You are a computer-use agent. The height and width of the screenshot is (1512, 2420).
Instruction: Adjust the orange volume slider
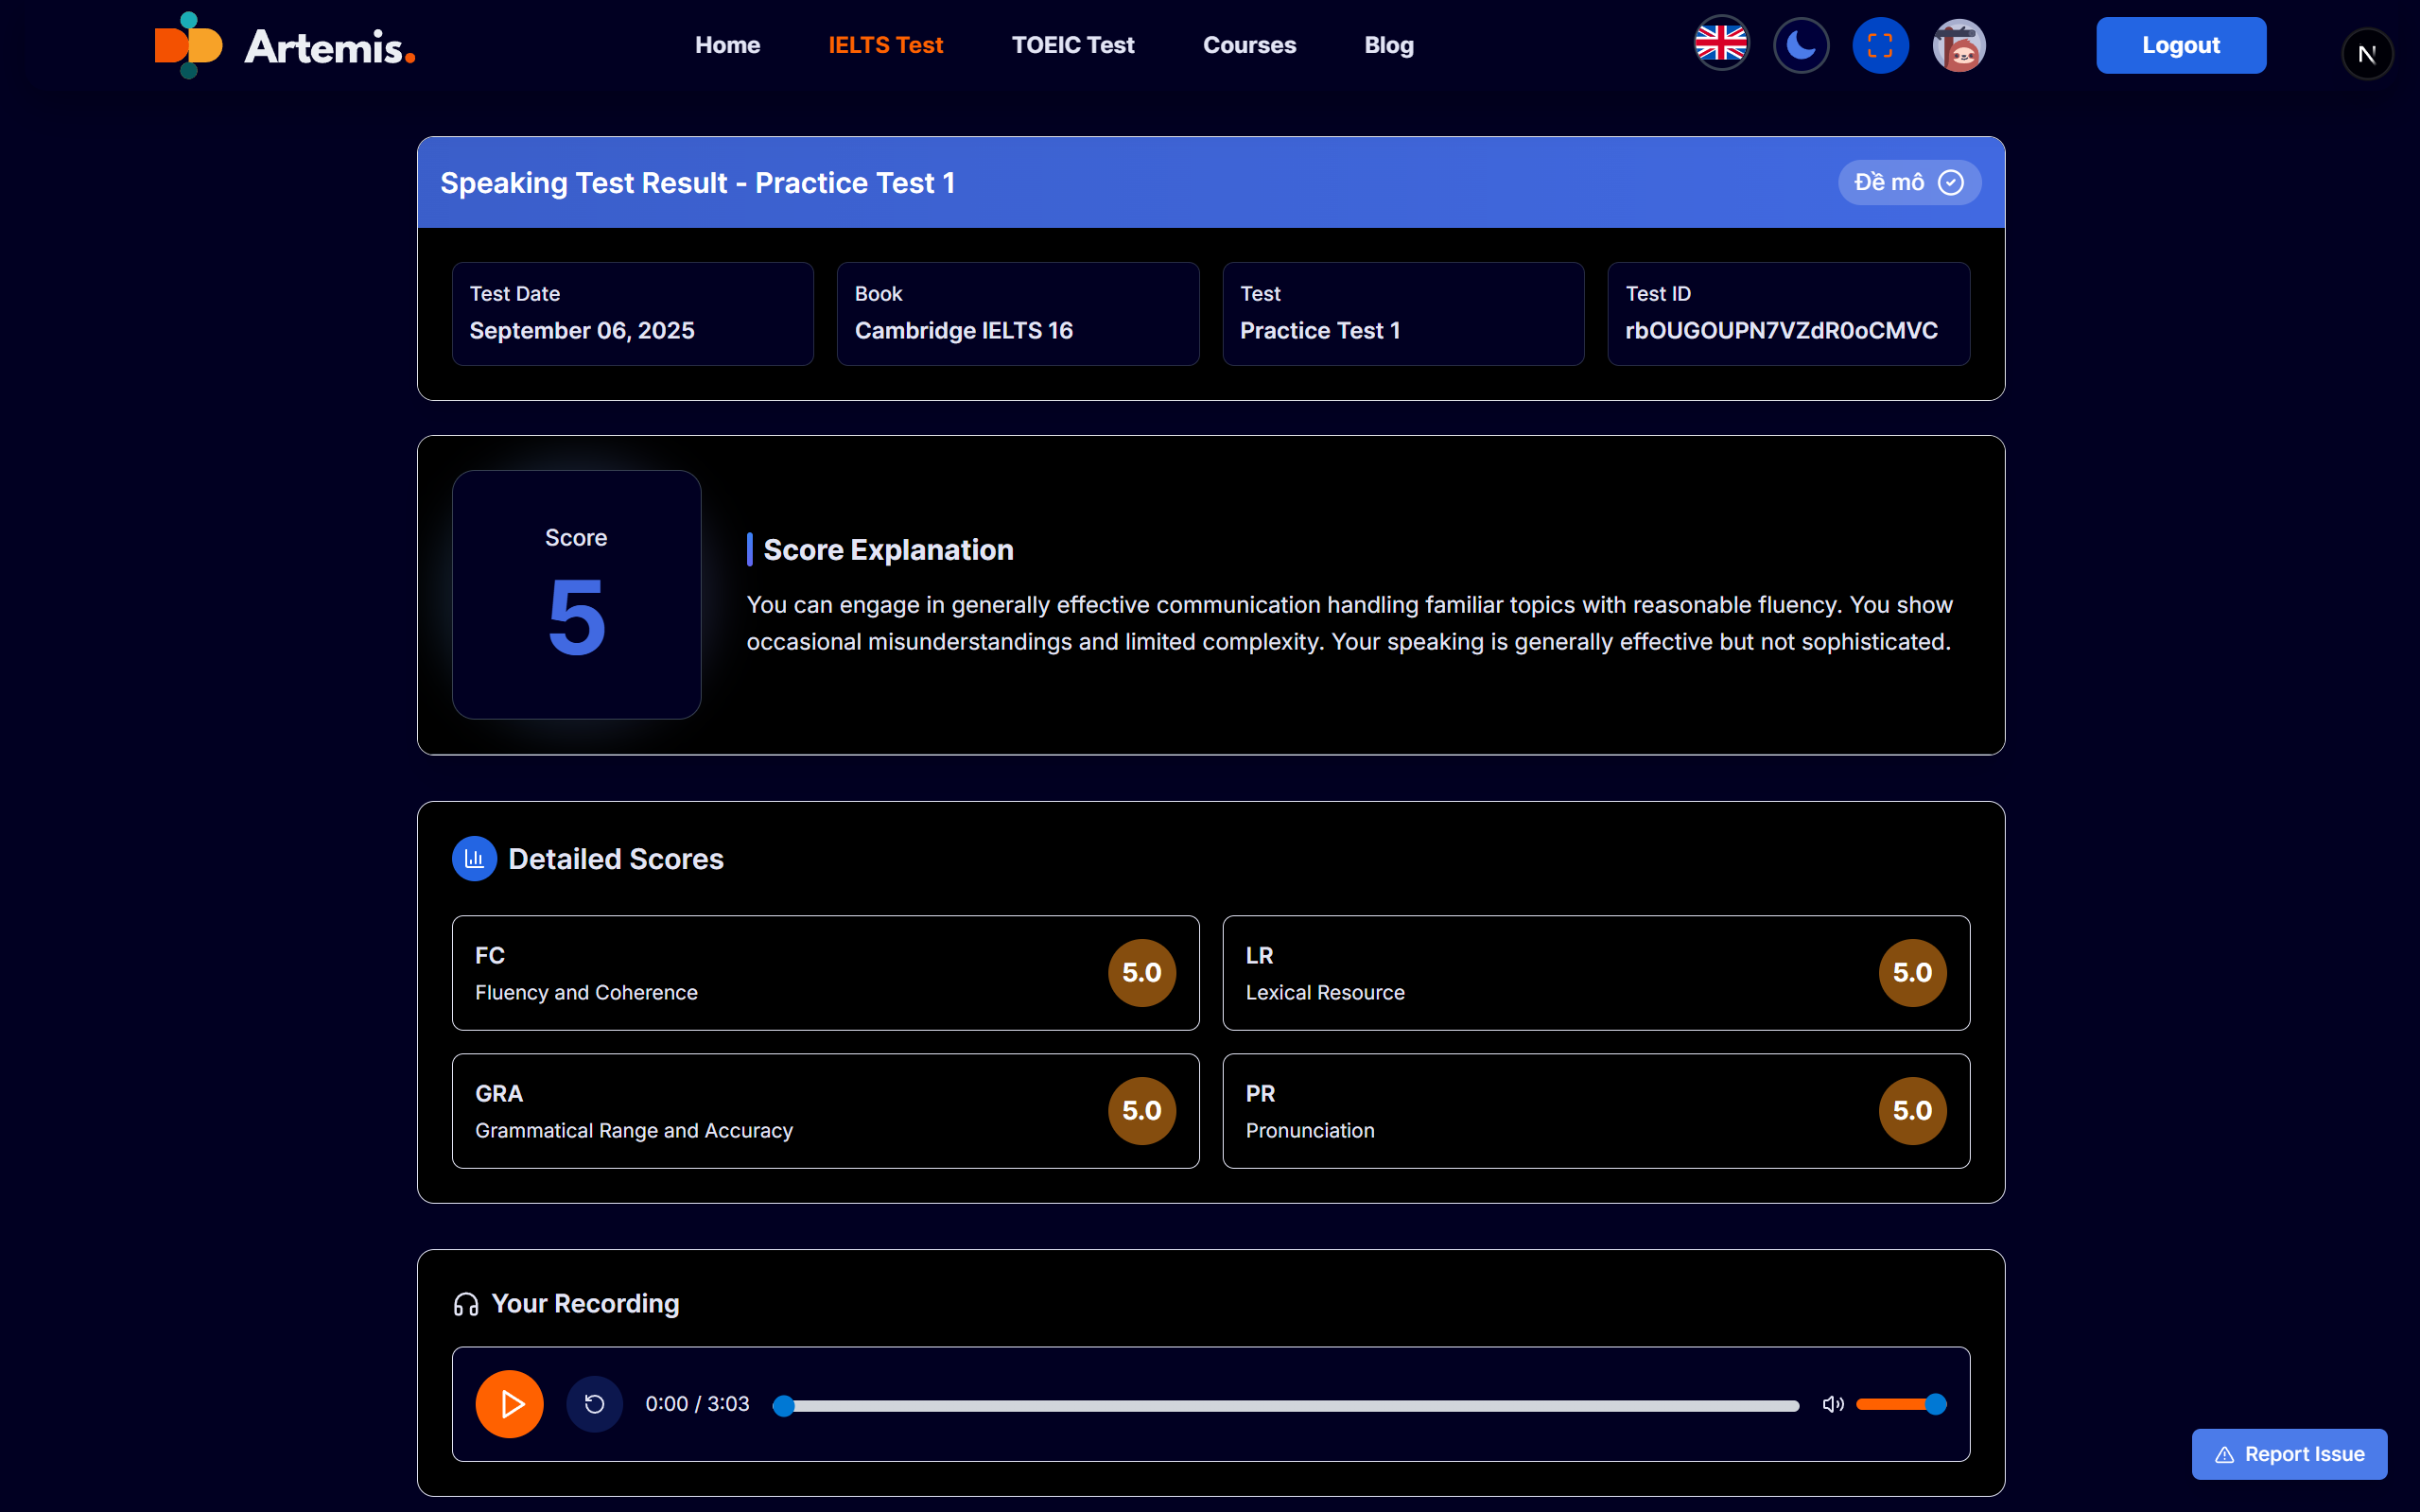pyautogui.click(x=1900, y=1404)
